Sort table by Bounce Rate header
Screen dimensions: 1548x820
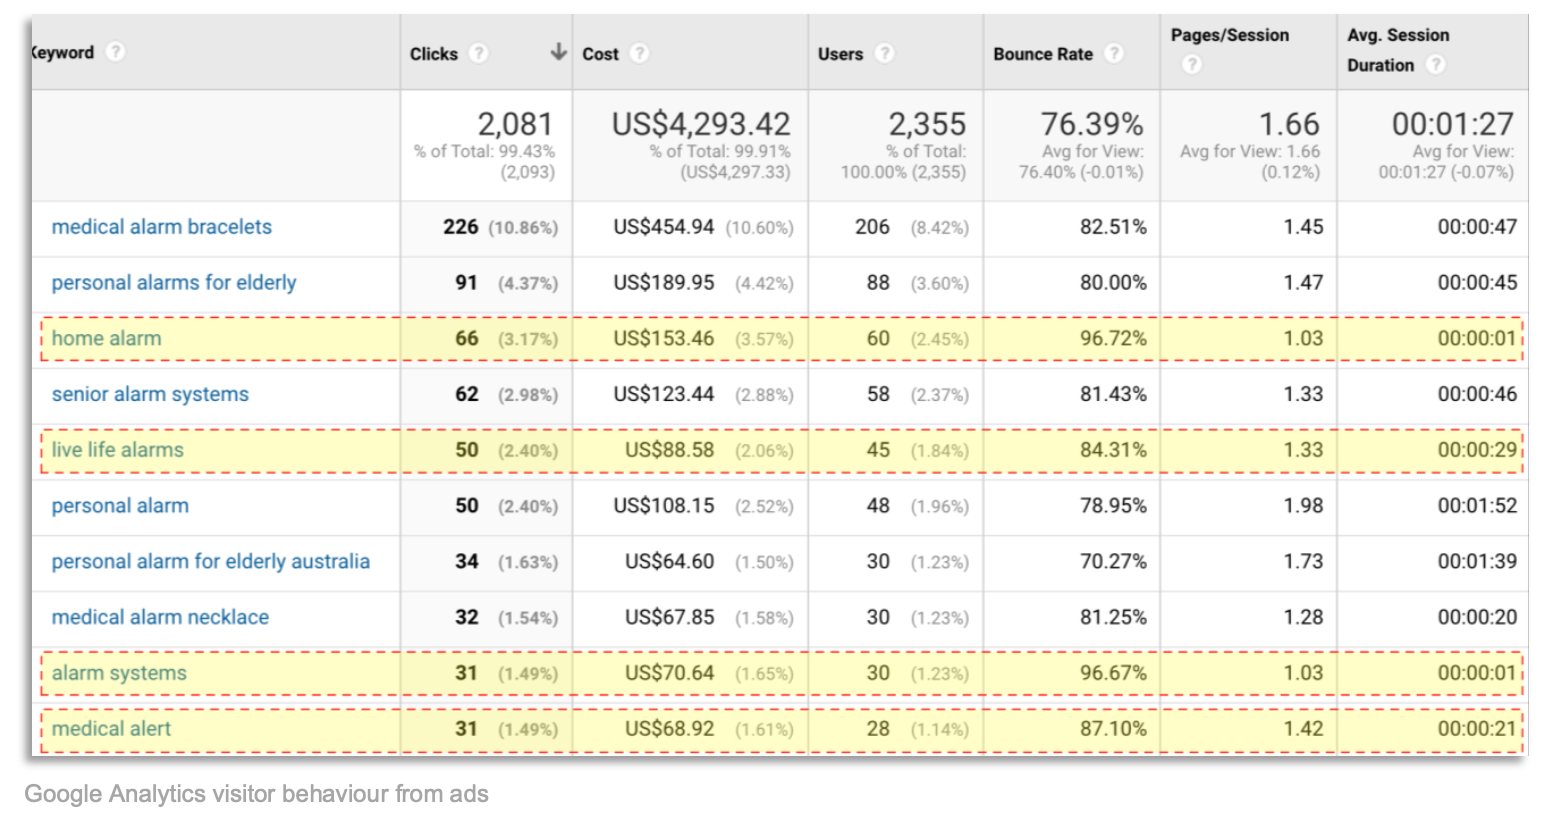point(1042,54)
